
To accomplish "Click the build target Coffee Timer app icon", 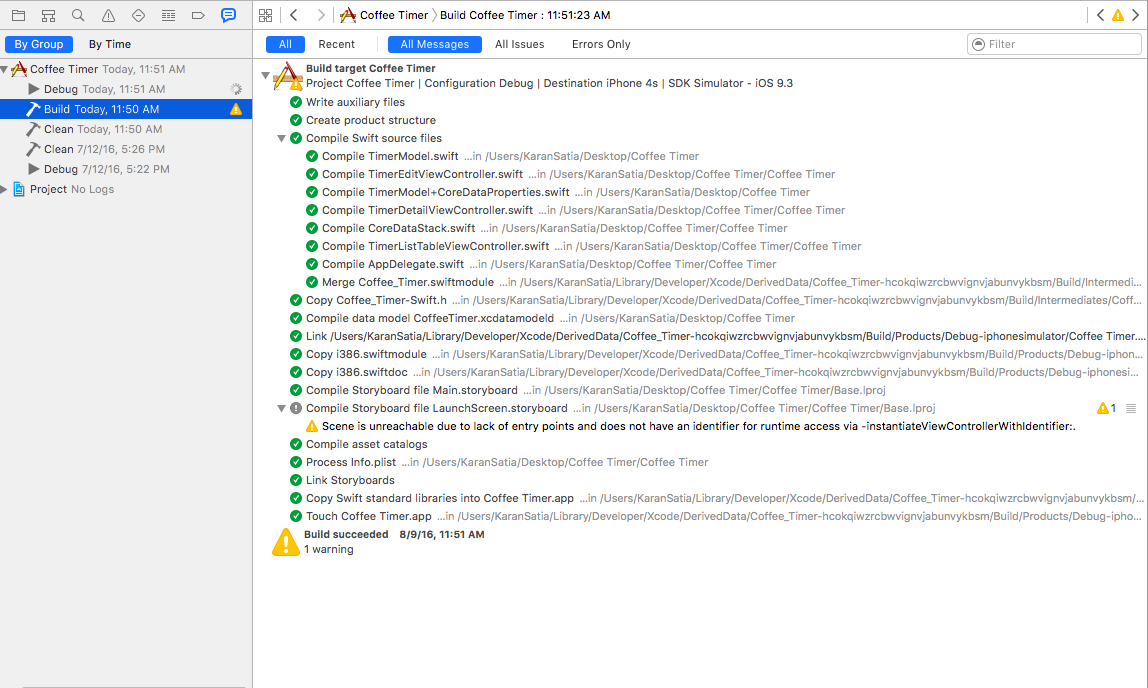I will click(288, 76).
